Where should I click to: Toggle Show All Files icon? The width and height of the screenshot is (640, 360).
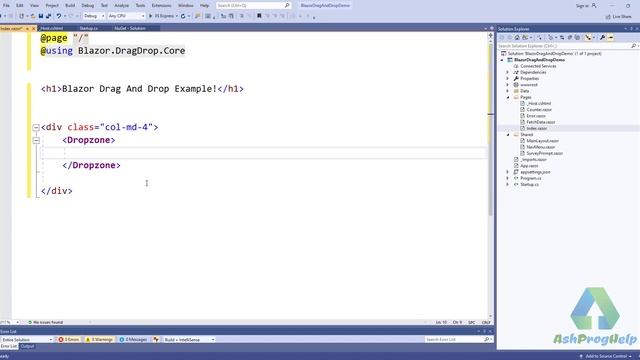pyautogui.click(x=577, y=38)
